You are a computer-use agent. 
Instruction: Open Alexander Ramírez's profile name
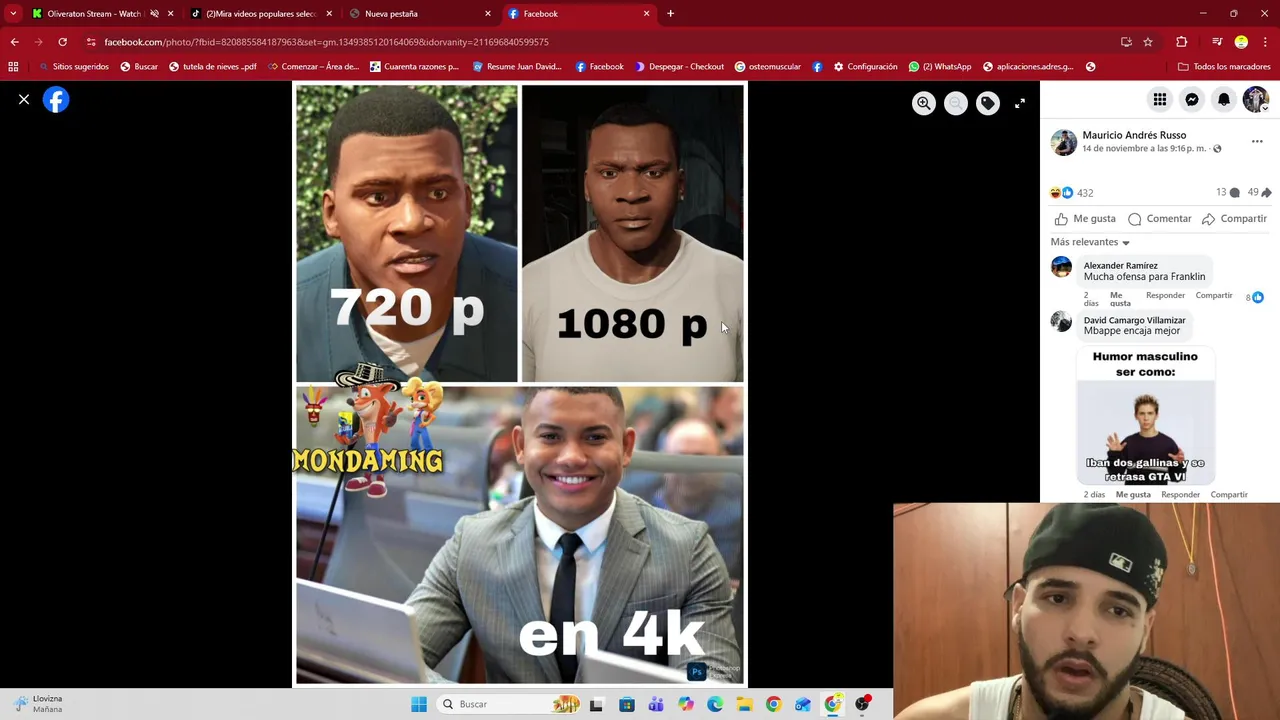tap(1120, 266)
